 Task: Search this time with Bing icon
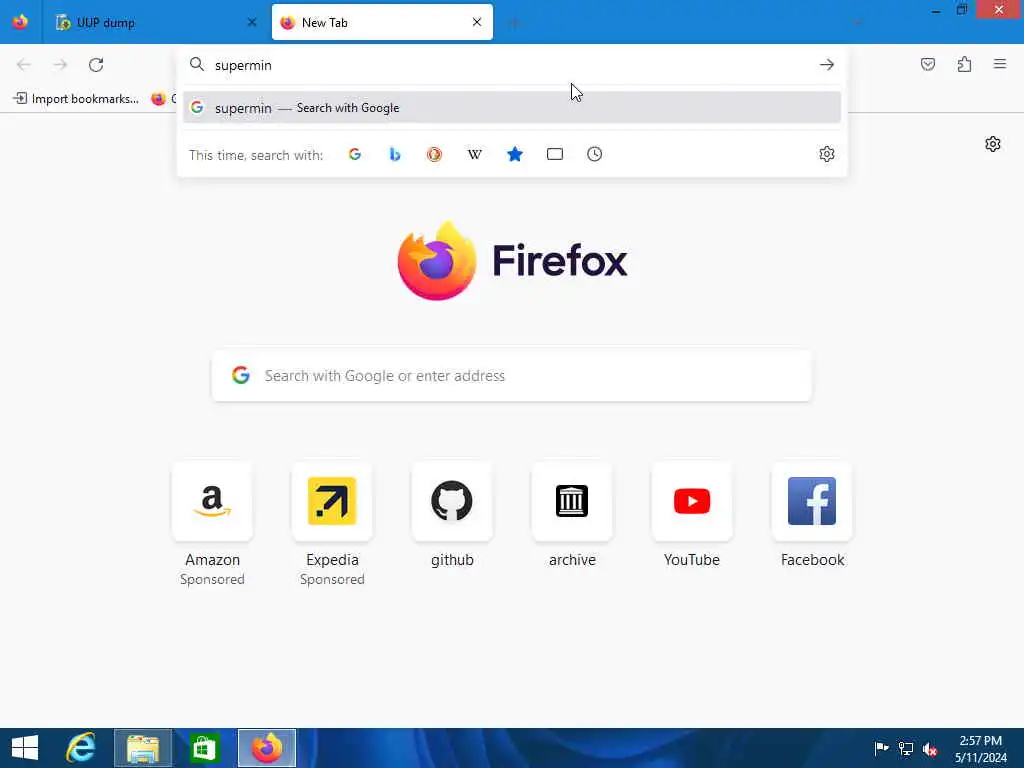pyautogui.click(x=394, y=154)
